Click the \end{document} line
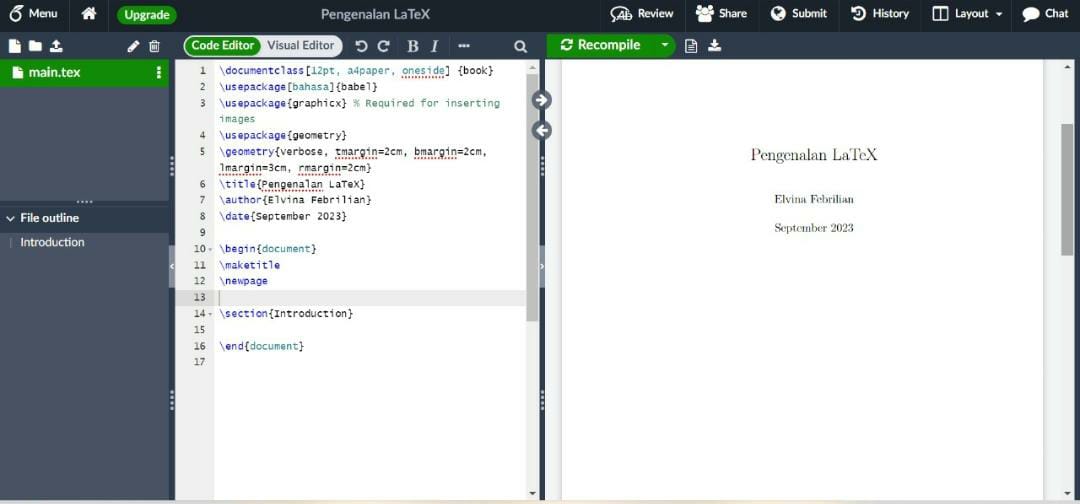The height and width of the screenshot is (504, 1080). point(261,346)
